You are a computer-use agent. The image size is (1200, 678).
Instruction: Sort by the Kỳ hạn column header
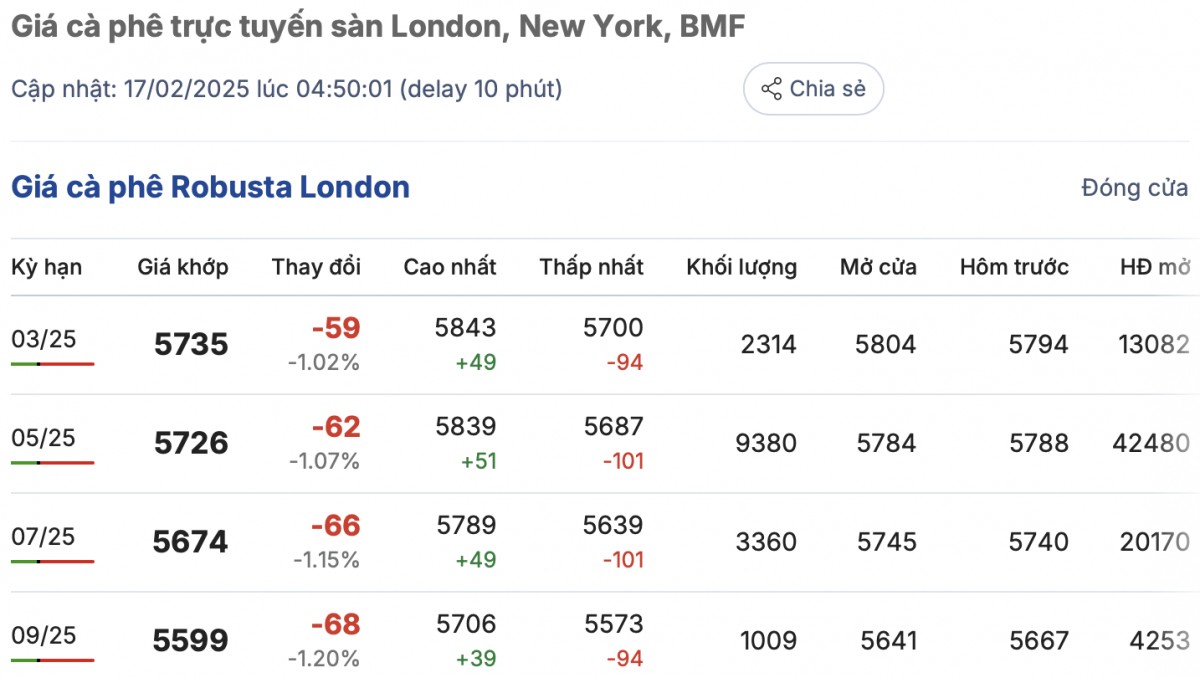point(47,267)
